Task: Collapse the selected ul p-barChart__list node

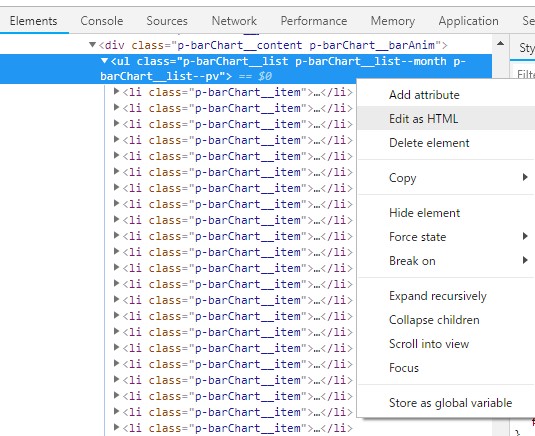Action: point(104,61)
